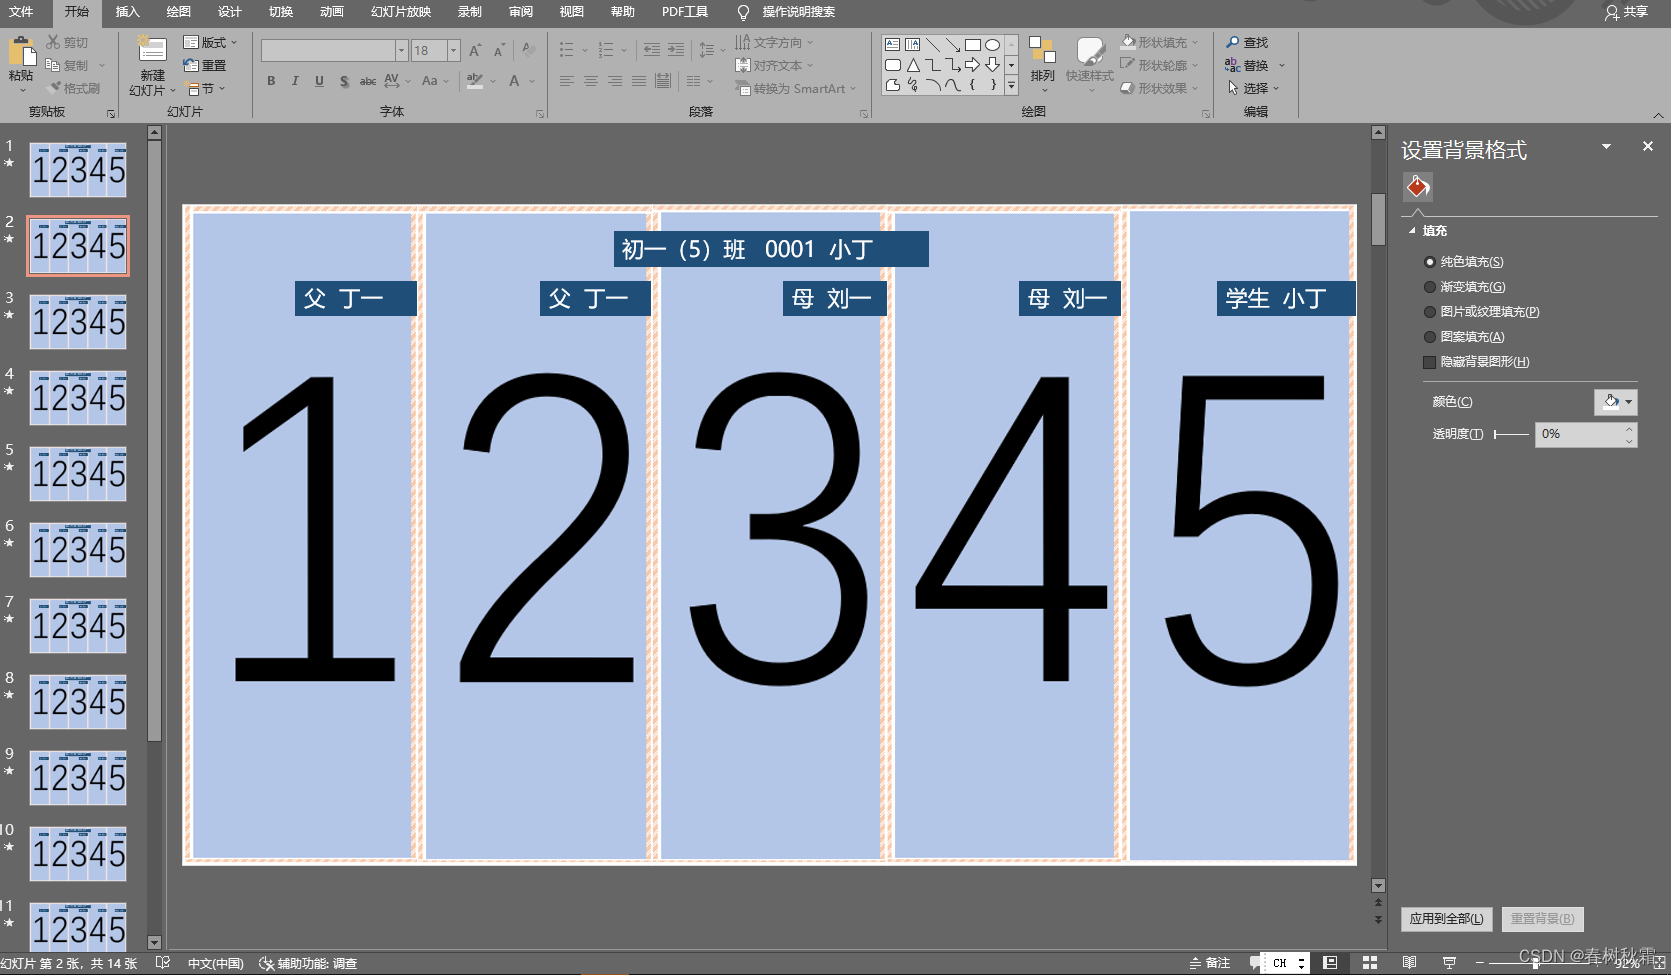Viewport: 1671px width, 975px height.
Task: Open Text Direction (文字方向) dropdown
Action: click(775, 42)
